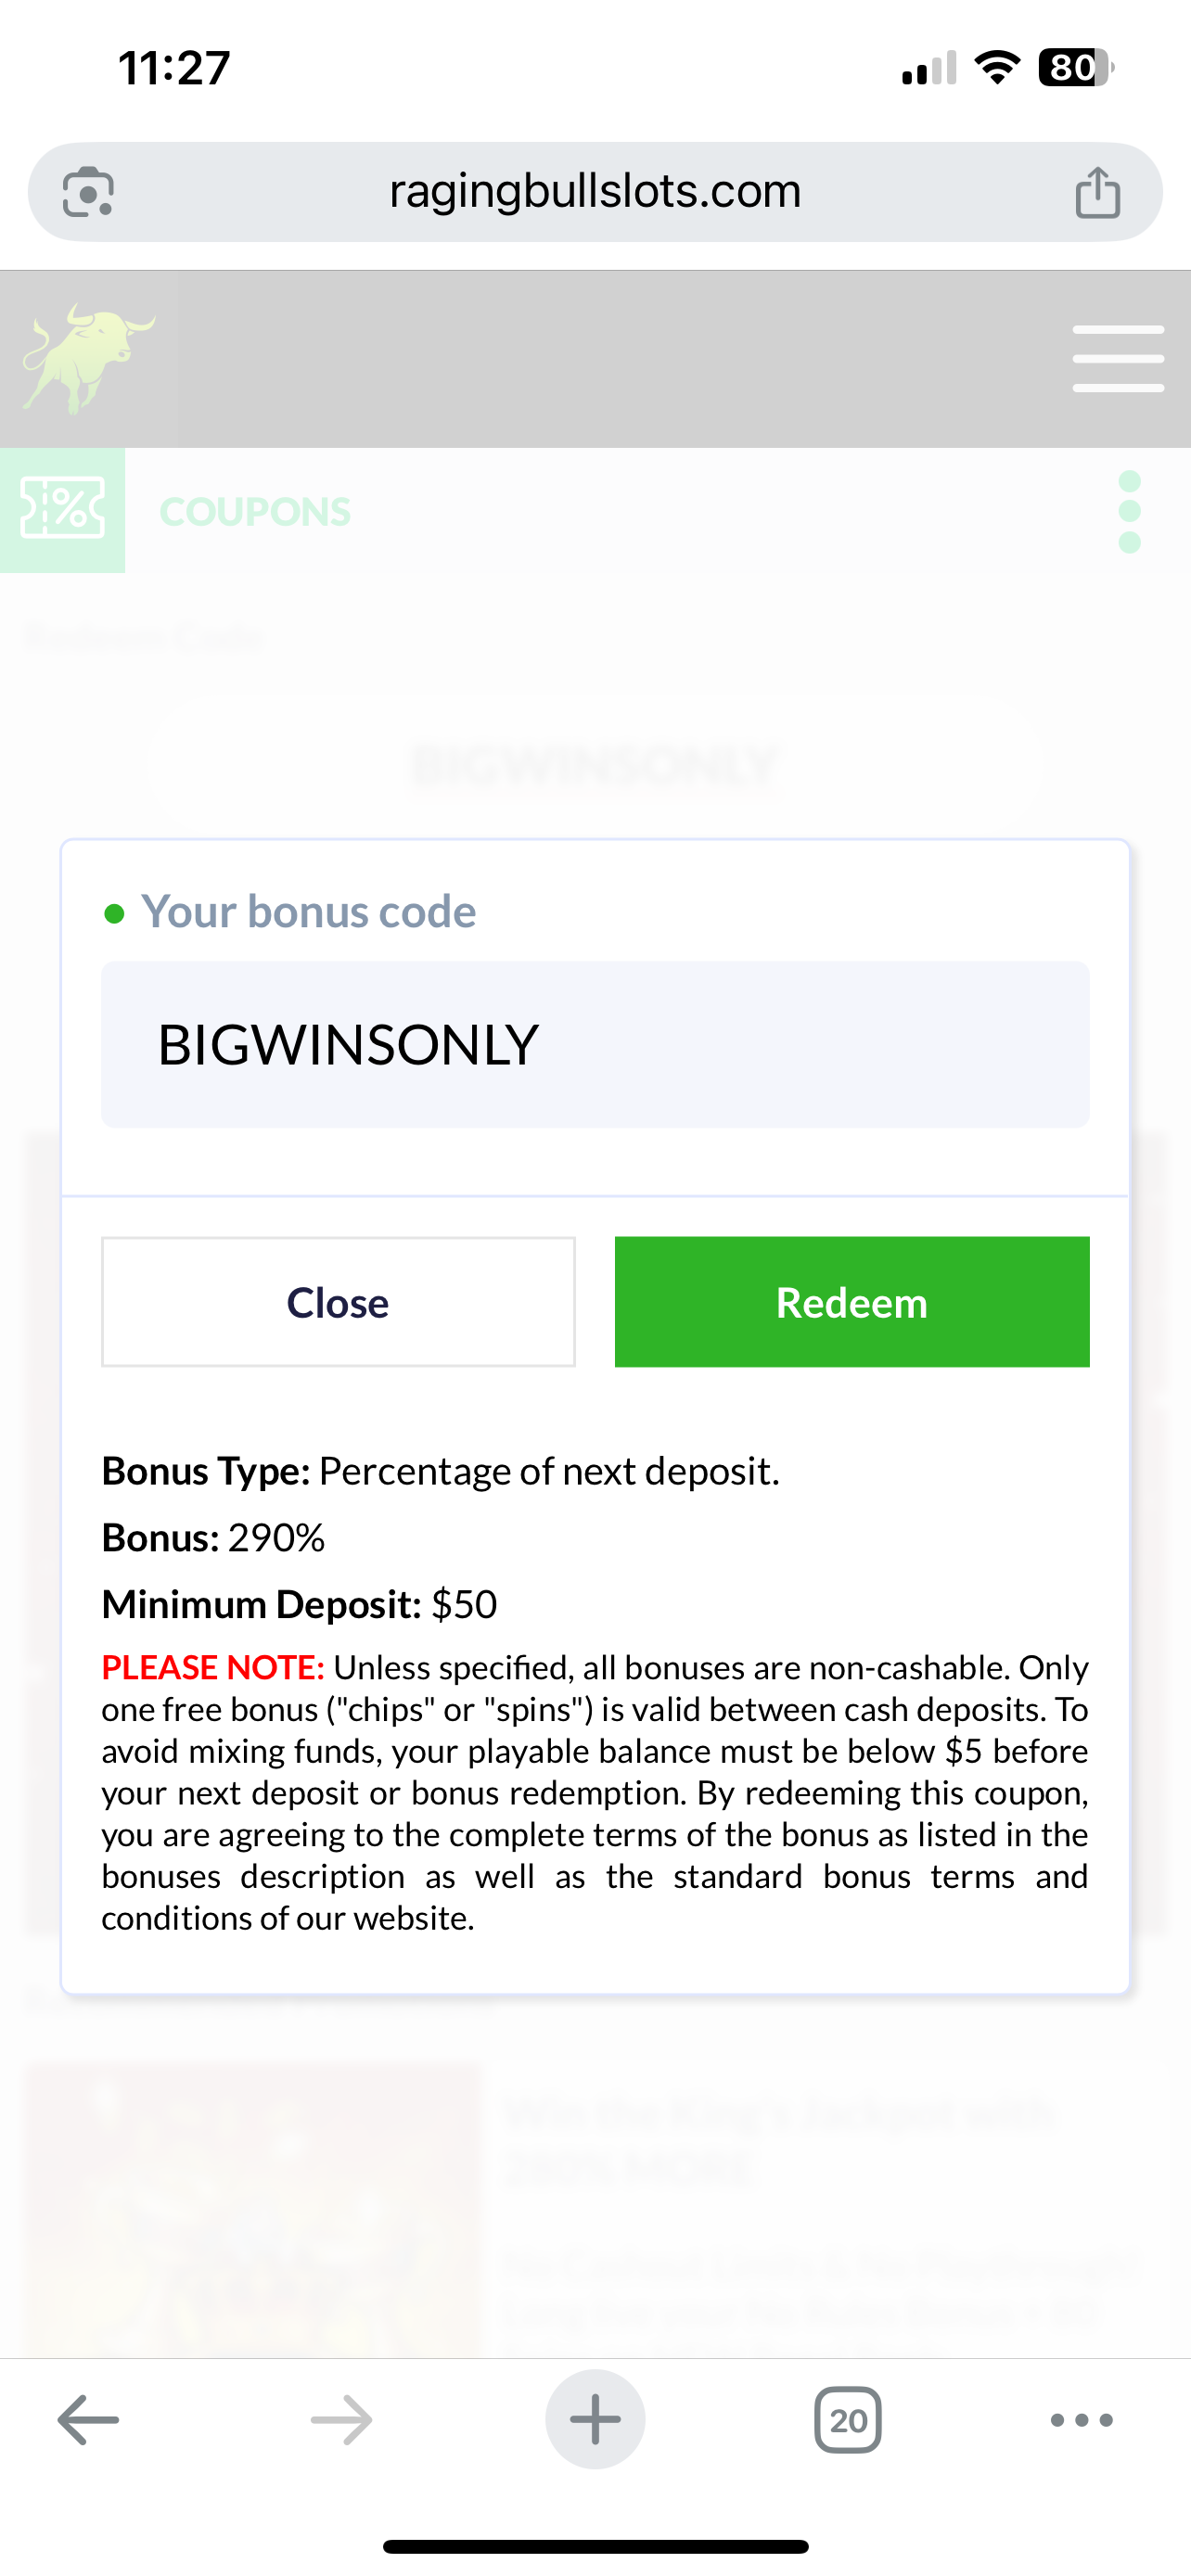The height and width of the screenshot is (2576, 1191).
Task: Tap the 11:27 clock in the status bar
Action: [174, 68]
